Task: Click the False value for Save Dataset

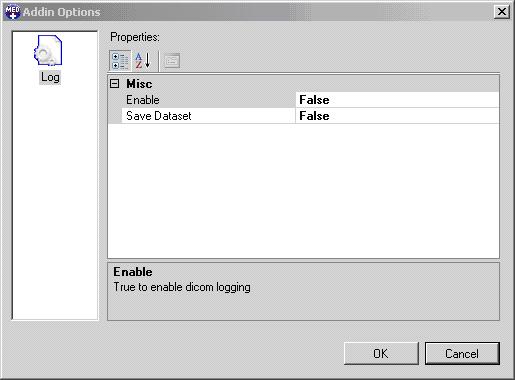Action: (314, 116)
